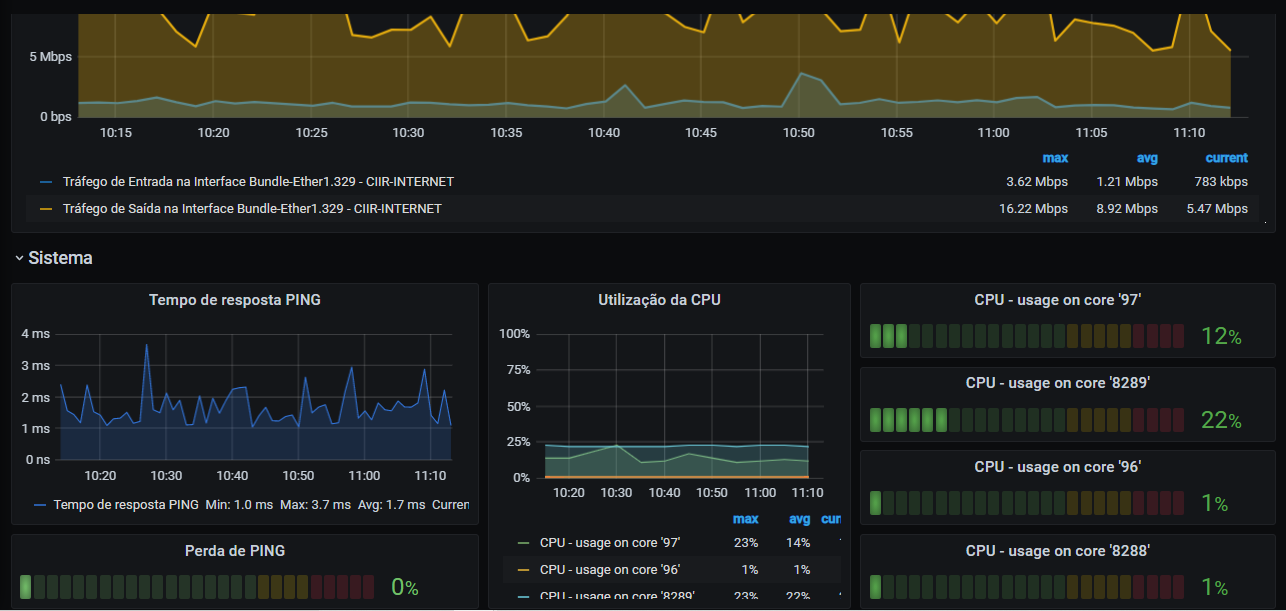This screenshot has width=1286, height=611.
Task: Click the core '97' LED bar gauge
Action: [x=1027, y=336]
